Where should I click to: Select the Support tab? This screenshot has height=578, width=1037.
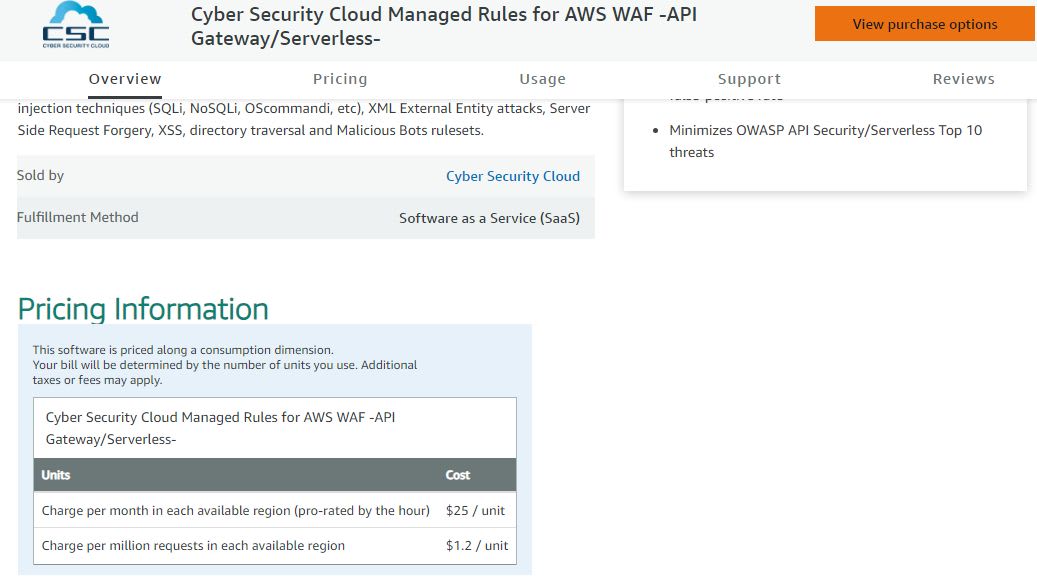coord(749,79)
